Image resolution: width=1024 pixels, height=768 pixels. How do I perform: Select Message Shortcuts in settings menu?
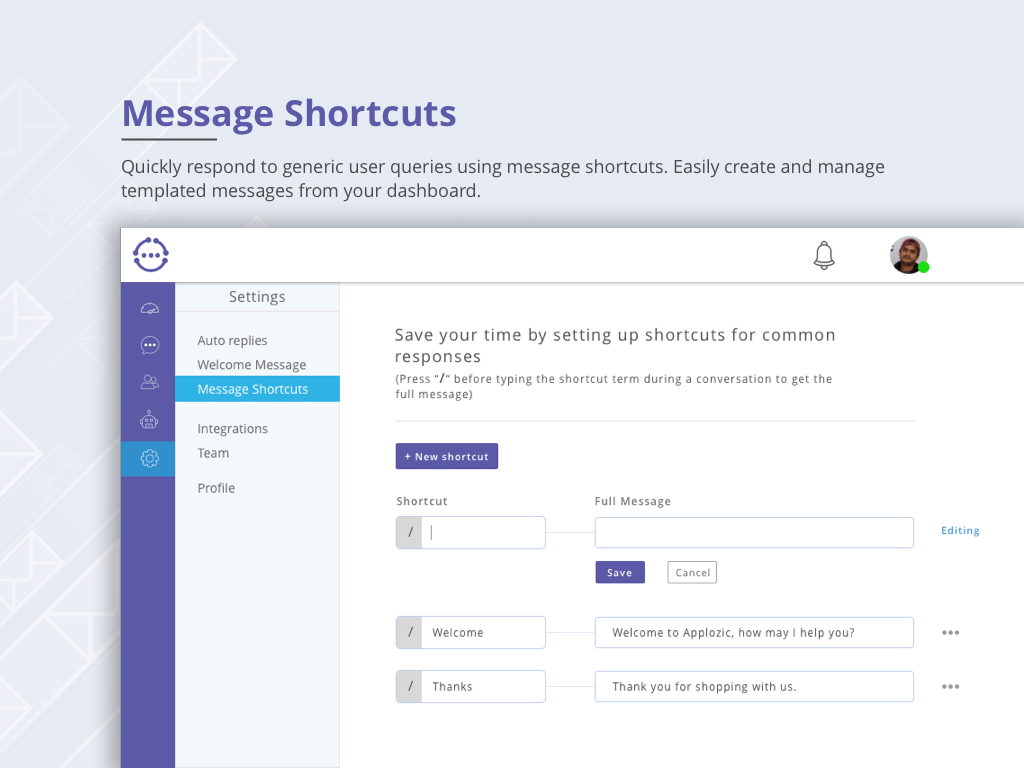(x=257, y=389)
